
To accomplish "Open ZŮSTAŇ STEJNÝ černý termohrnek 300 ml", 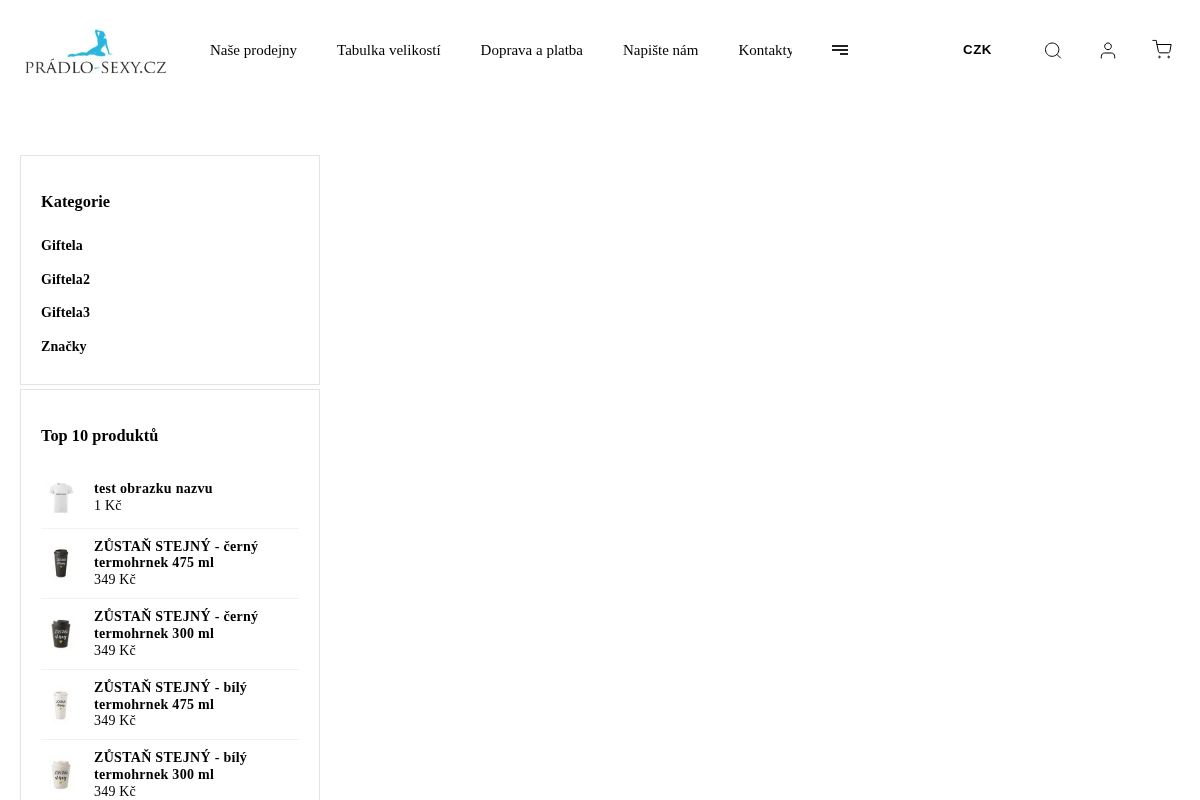I will (176, 625).
